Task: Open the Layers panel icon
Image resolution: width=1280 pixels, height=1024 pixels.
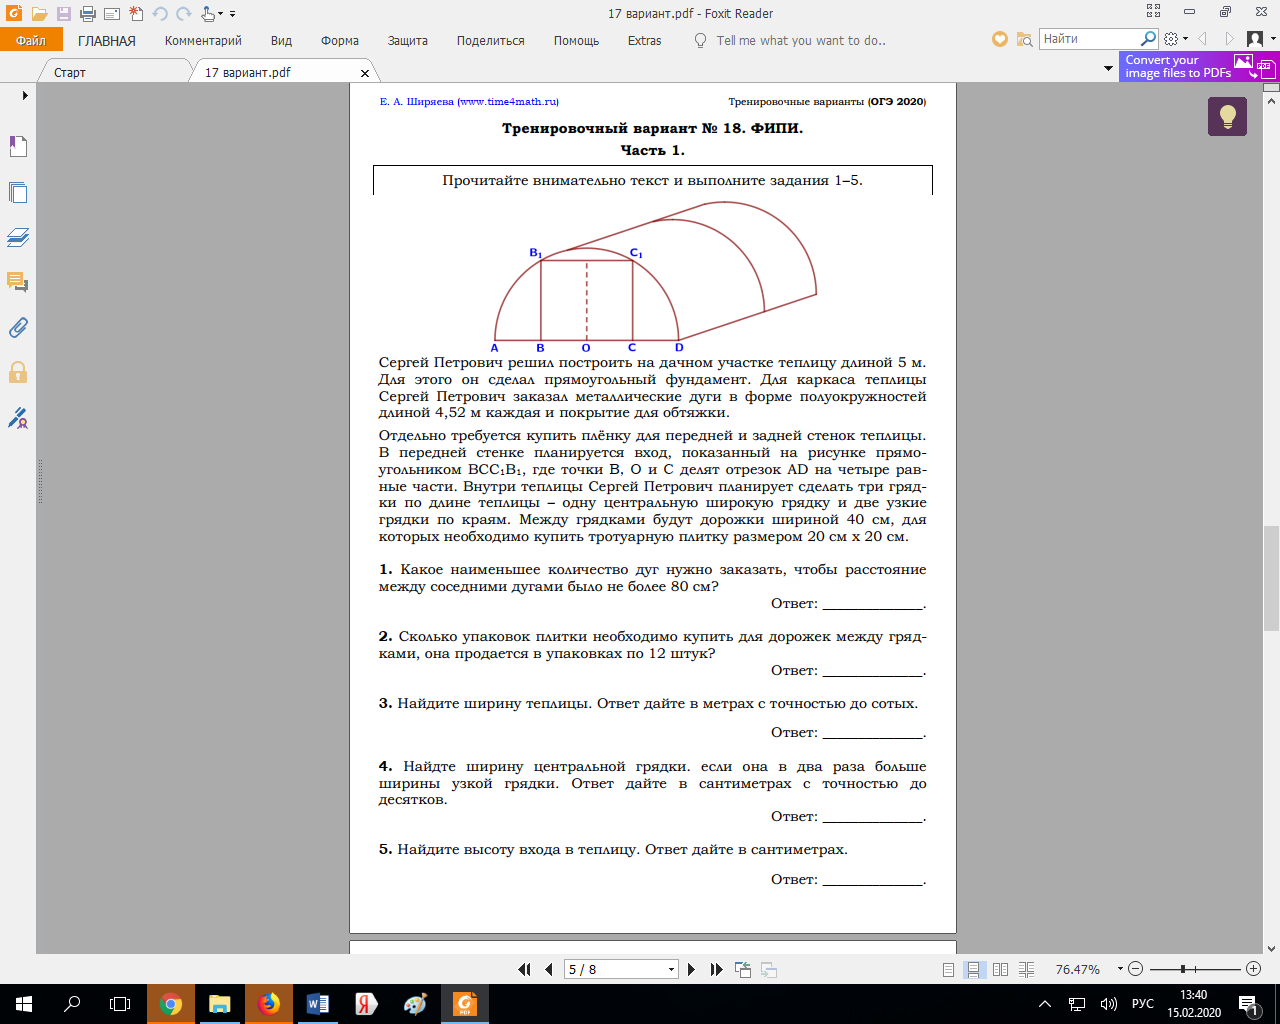Action: pos(18,237)
